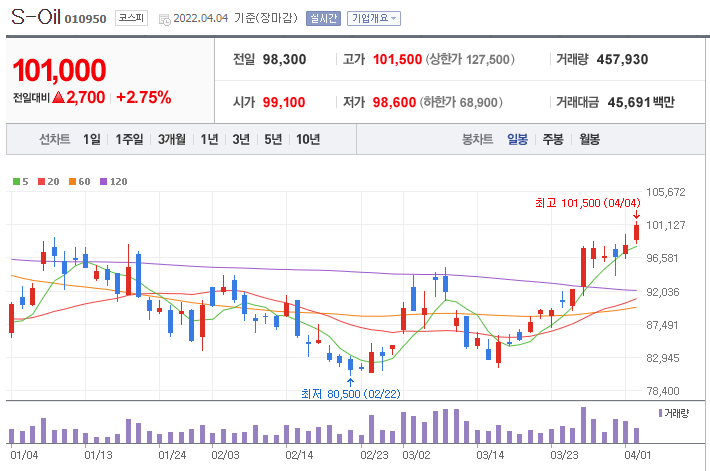This screenshot has height=471, width=710.
Task: Click the purple 120-day moving average swatch
Action: 103,182
